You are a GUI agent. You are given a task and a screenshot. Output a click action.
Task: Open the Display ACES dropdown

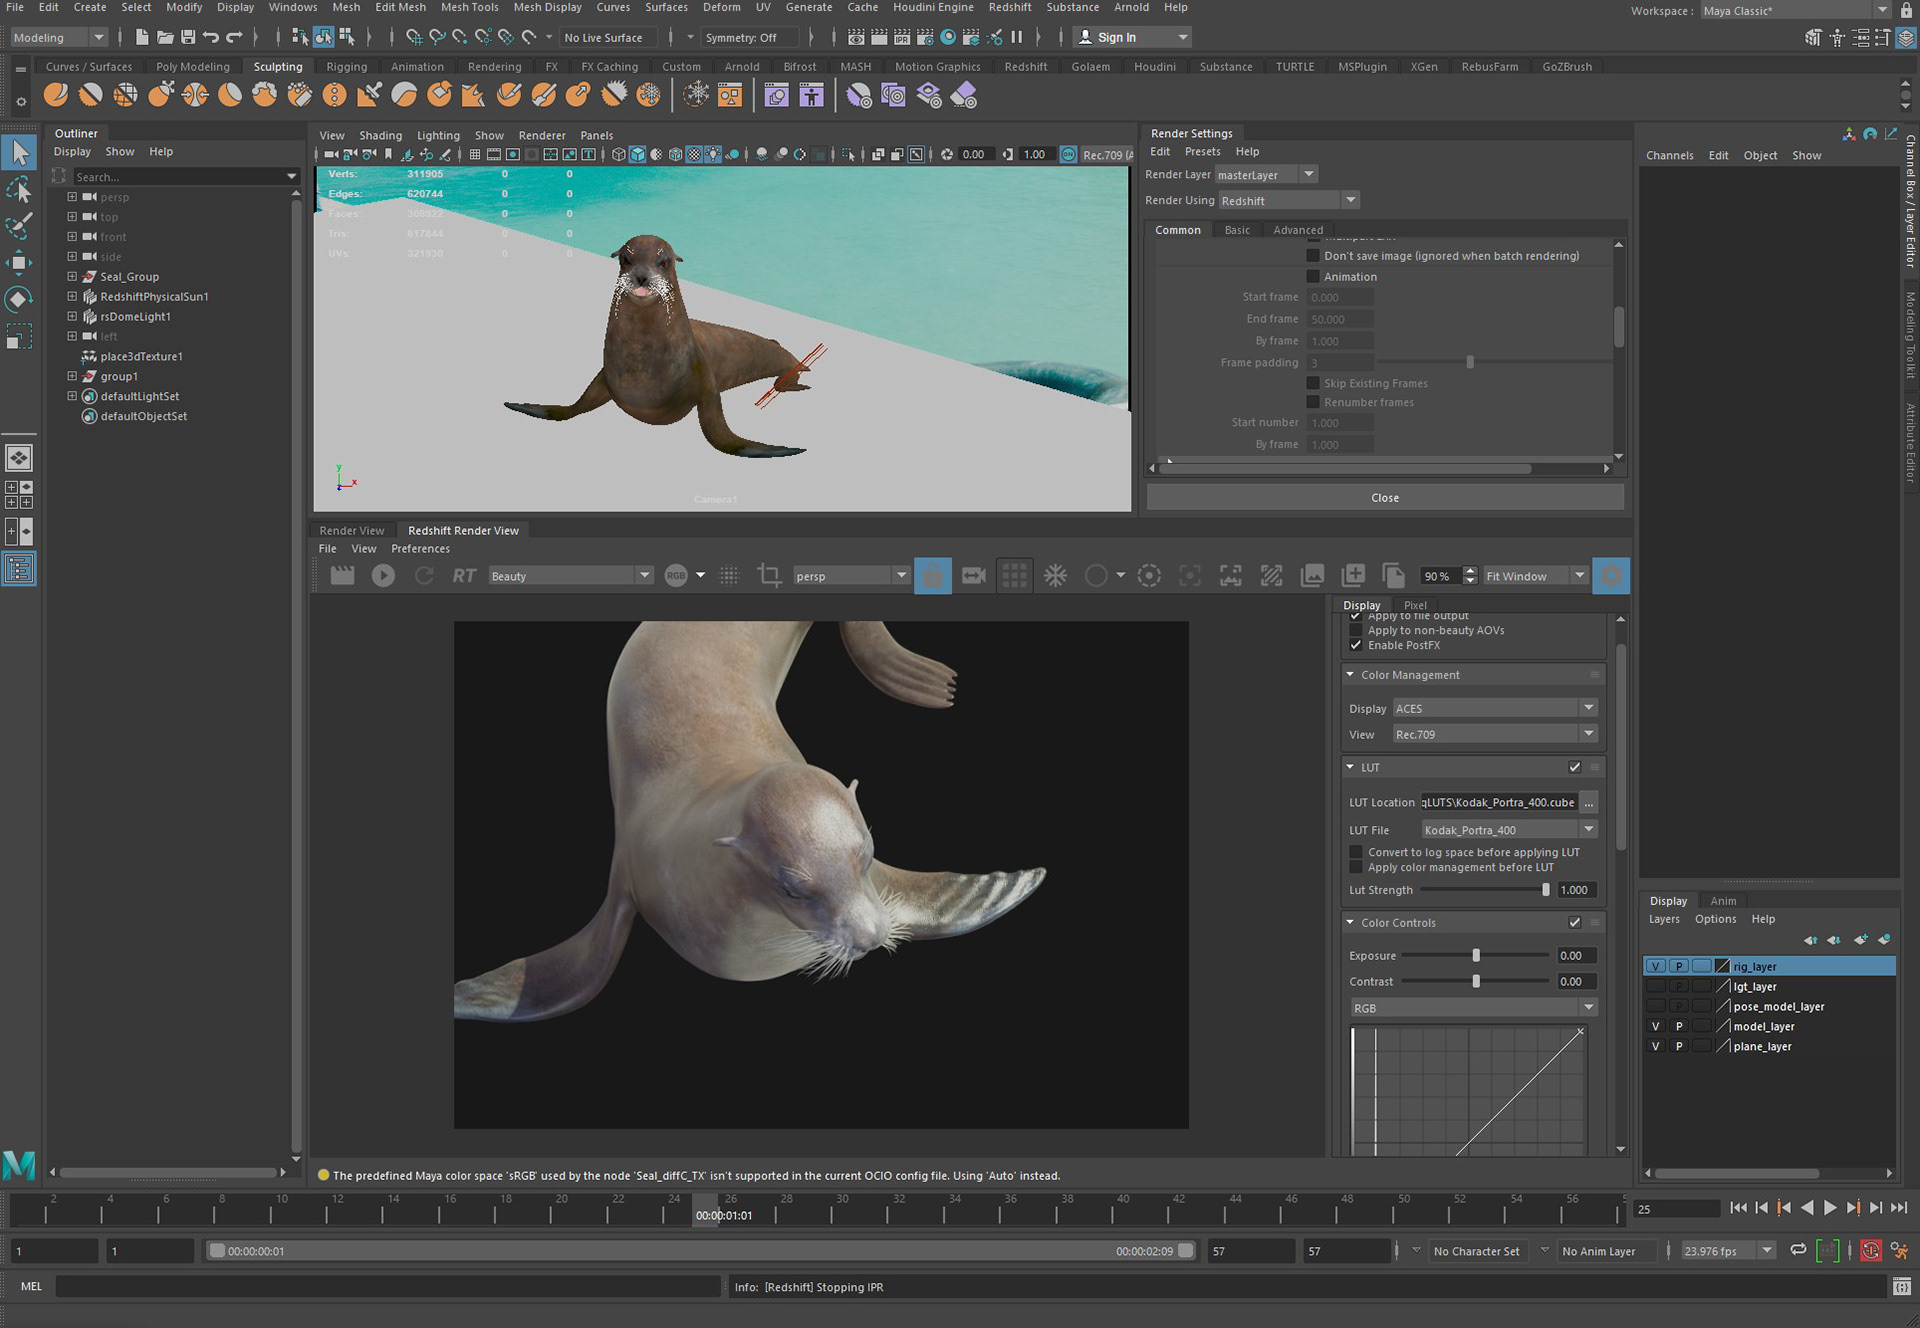[x=1495, y=709]
